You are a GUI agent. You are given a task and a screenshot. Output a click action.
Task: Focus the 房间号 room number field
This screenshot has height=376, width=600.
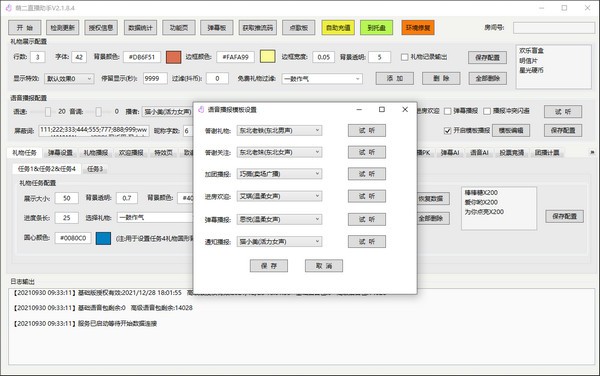point(554,28)
